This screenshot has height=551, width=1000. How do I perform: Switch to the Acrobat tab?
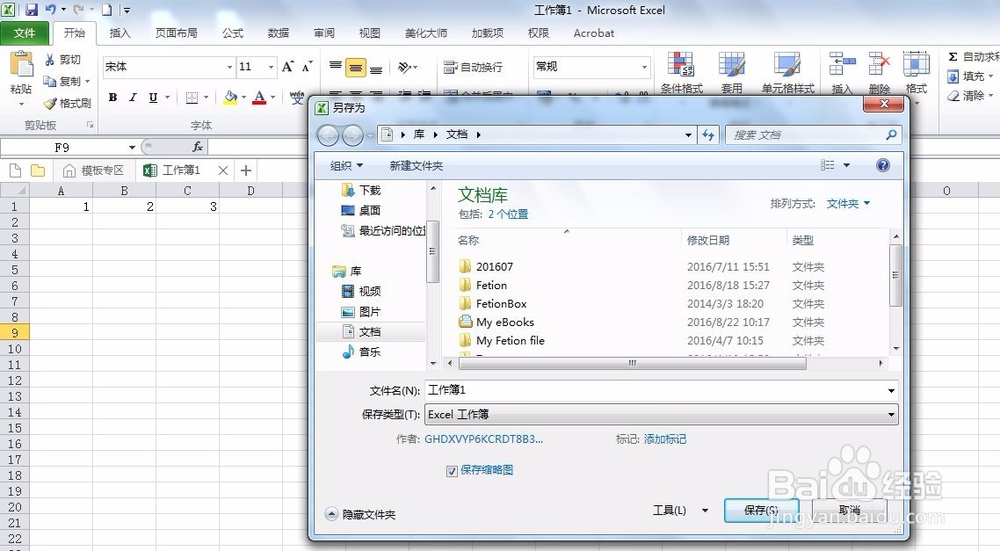pos(594,33)
